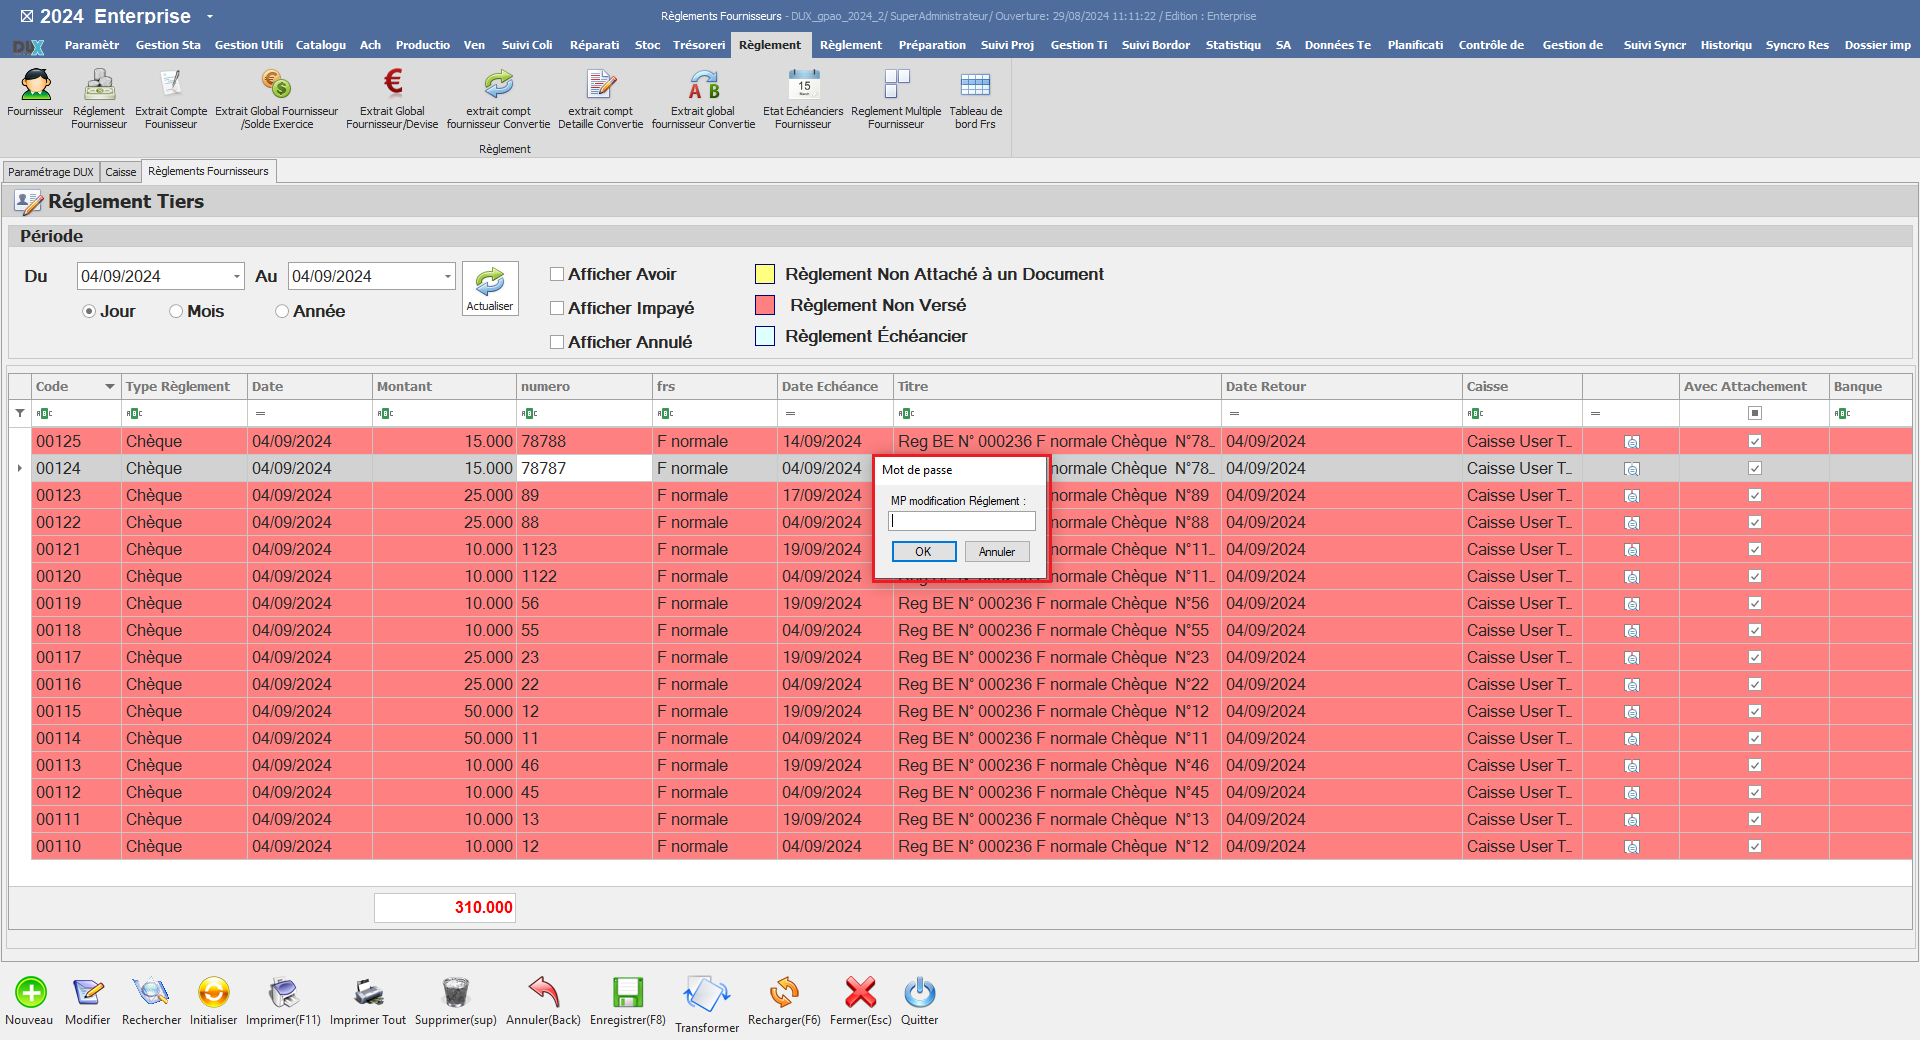Toggle Avec Attachement checkbox for row 00119
Image resolution: width=1920 pixels, height=1040 pixels.
tap(1754, 603)
